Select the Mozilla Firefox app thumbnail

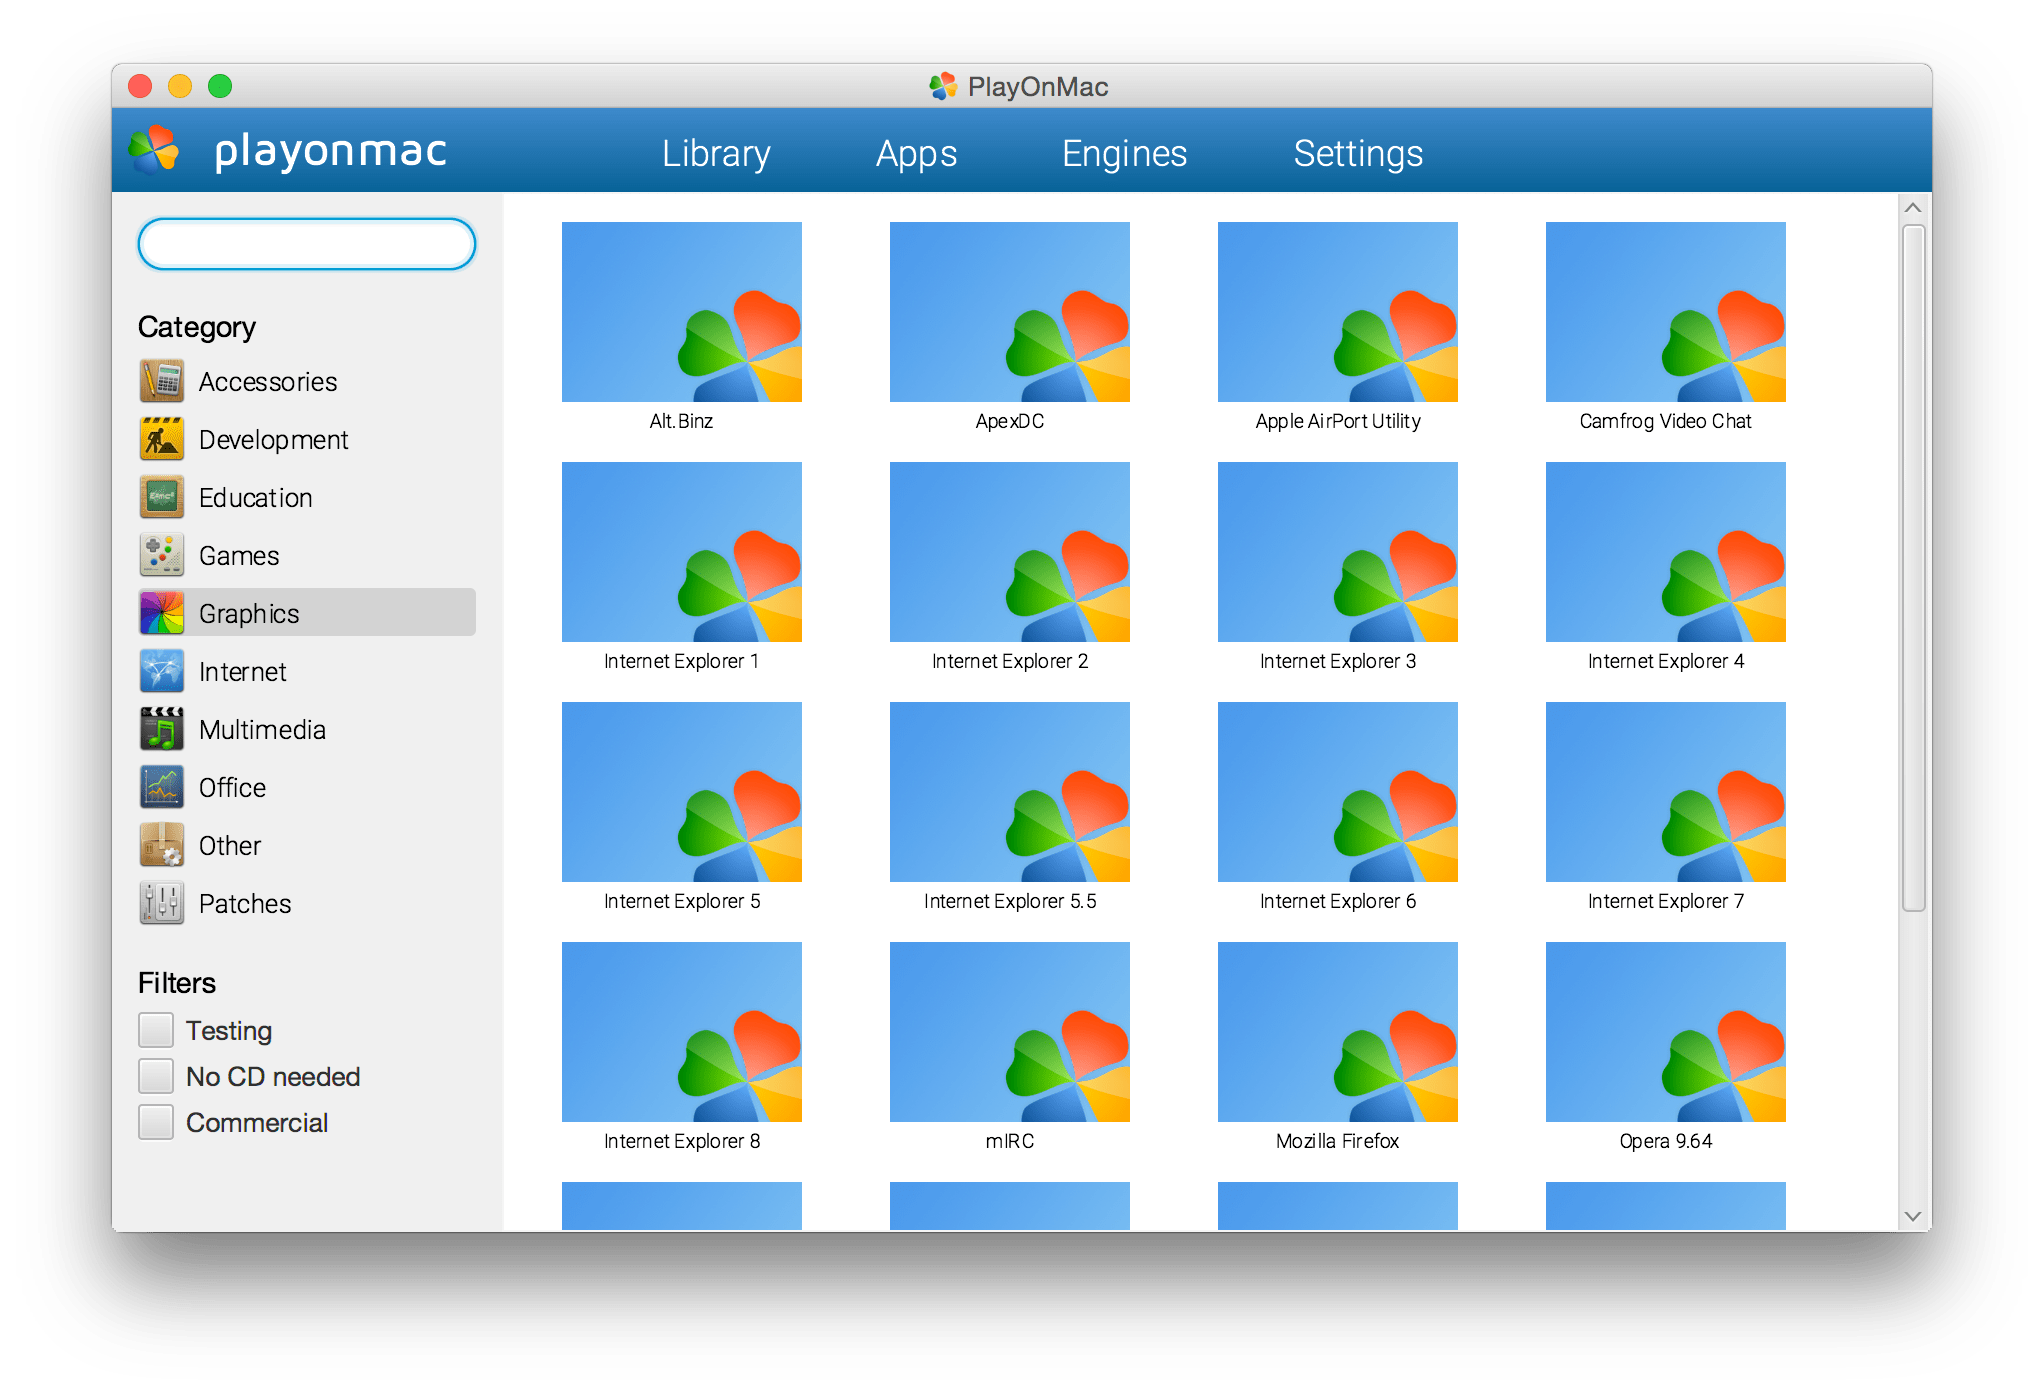click(x=1337, y=1031)
